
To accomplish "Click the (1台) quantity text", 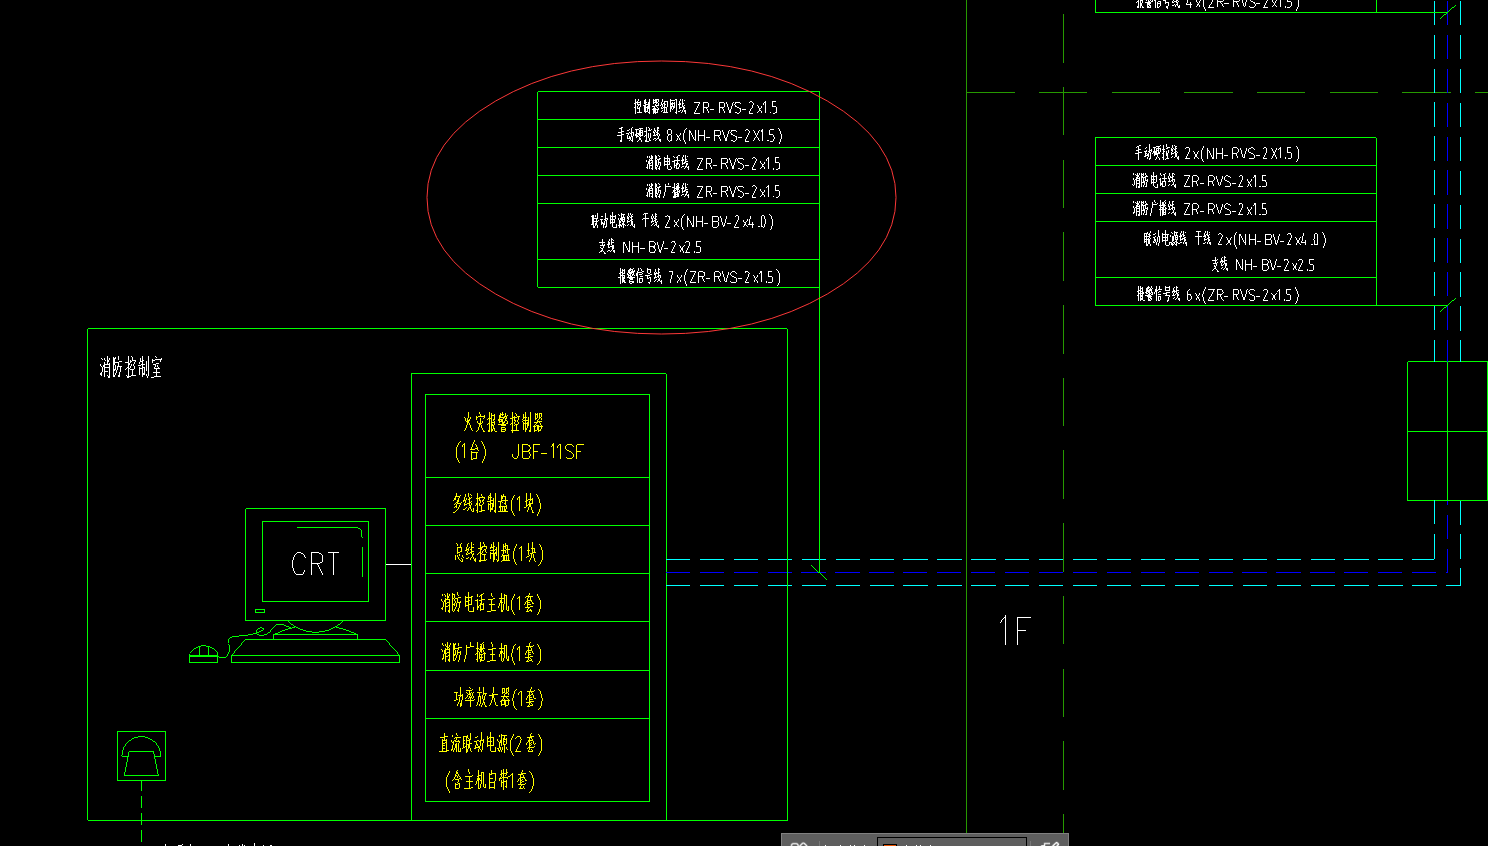I will click(x=471, y=452).
